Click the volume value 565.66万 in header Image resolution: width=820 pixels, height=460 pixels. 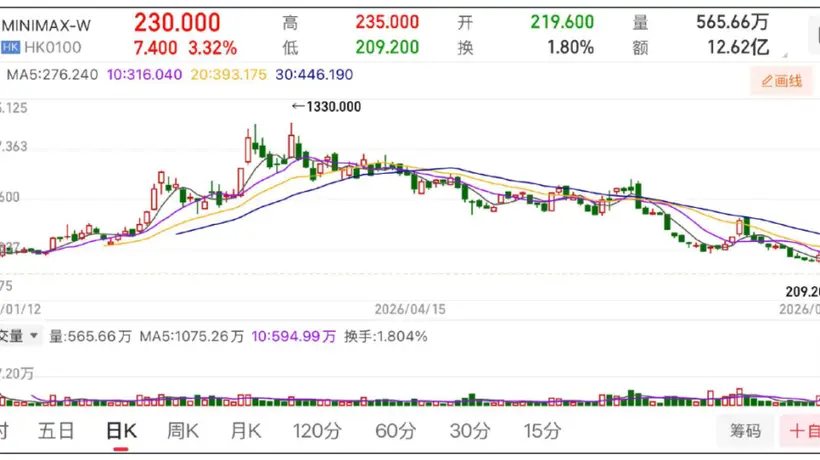click(x=733, y=22)
